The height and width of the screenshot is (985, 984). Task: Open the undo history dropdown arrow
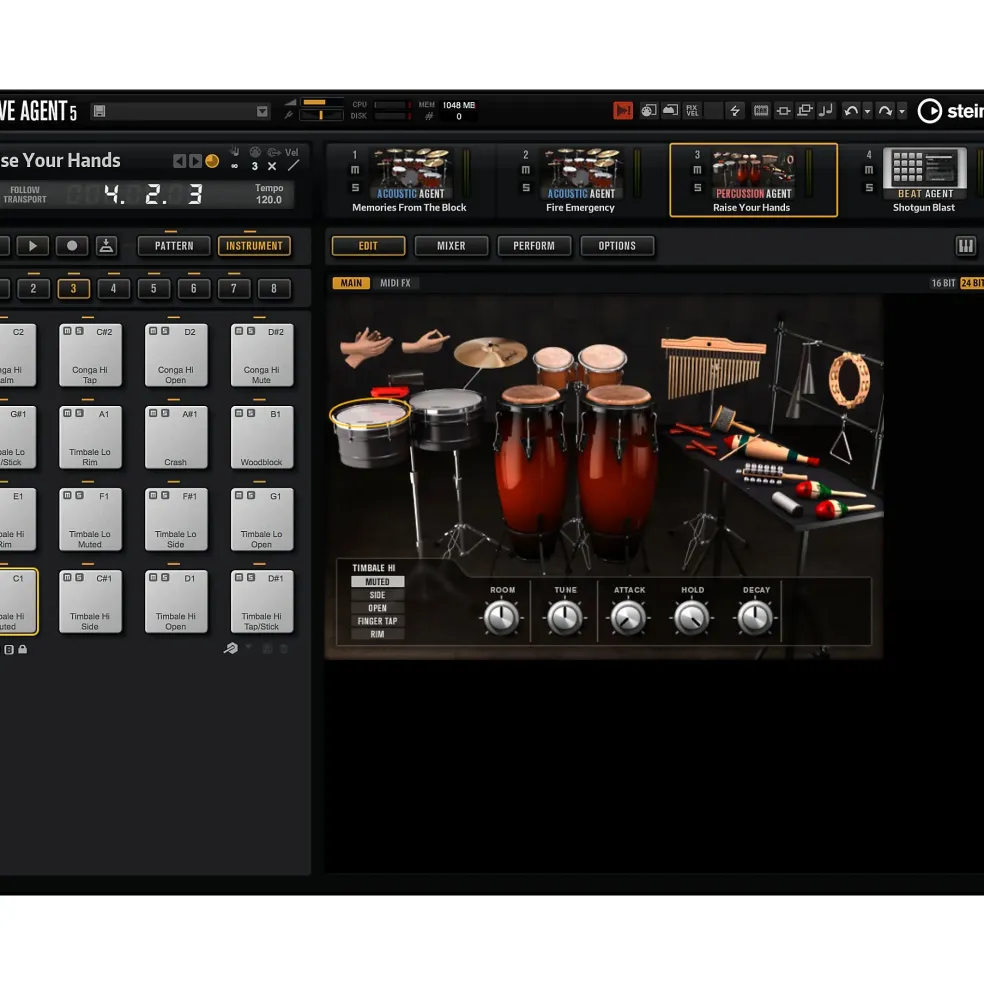click(x=867, y=112)
